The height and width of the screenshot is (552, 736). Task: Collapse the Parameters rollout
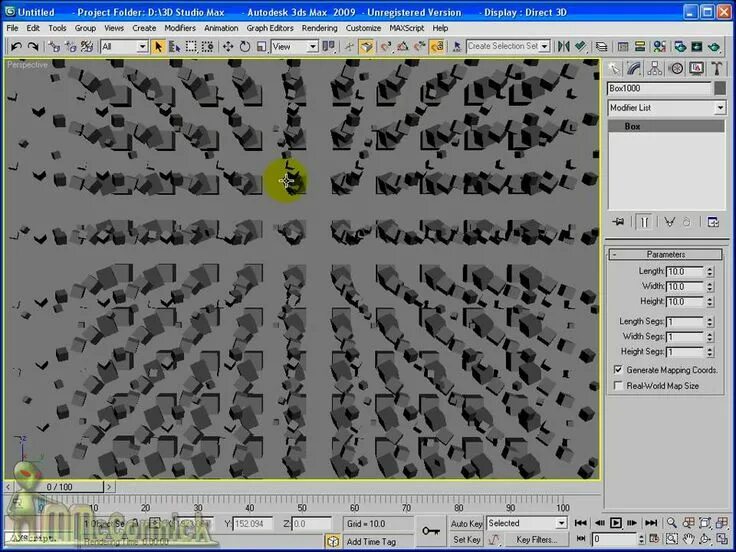pos(666,254)
